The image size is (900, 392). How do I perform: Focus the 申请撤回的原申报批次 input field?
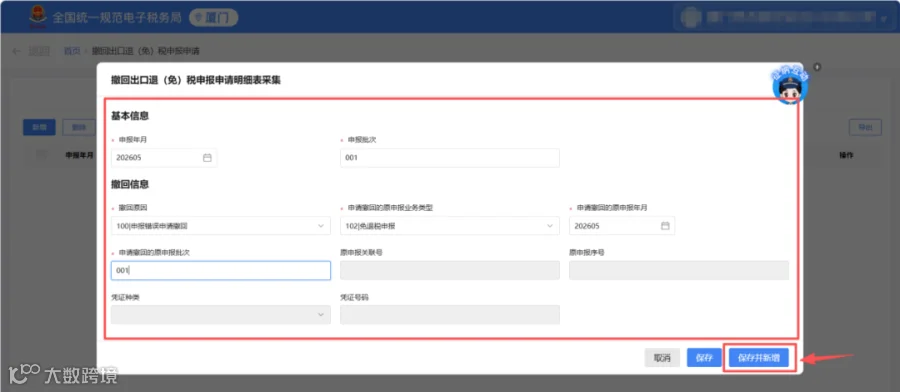coord(220,270)
